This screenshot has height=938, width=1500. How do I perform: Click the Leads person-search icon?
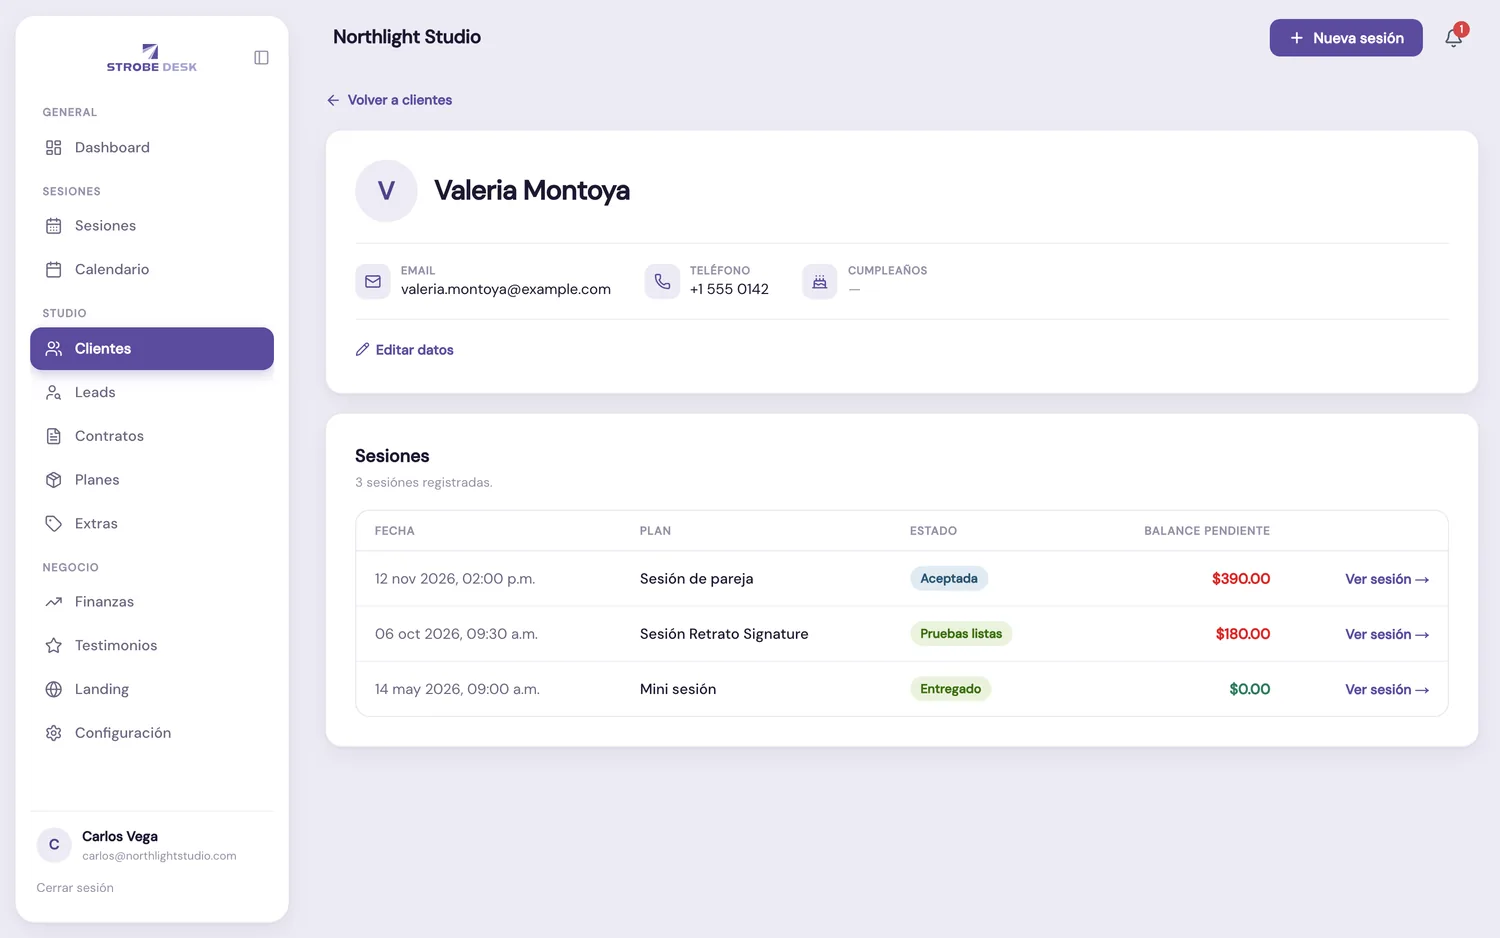tap(54, 393)
